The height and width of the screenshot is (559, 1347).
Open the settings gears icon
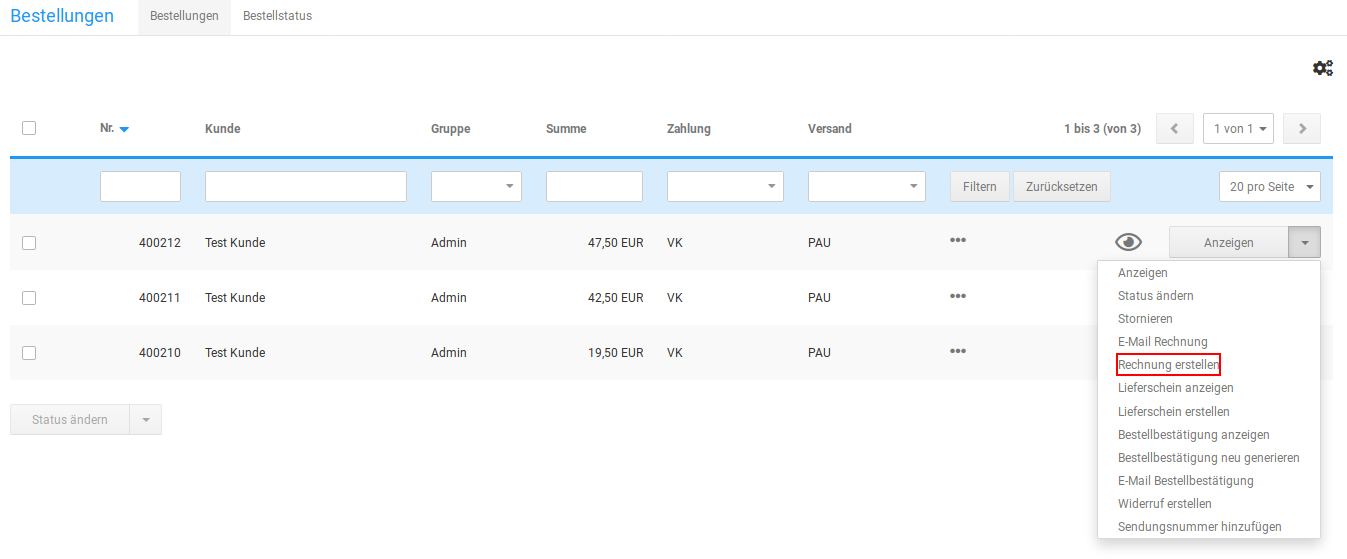point(1322,68)
